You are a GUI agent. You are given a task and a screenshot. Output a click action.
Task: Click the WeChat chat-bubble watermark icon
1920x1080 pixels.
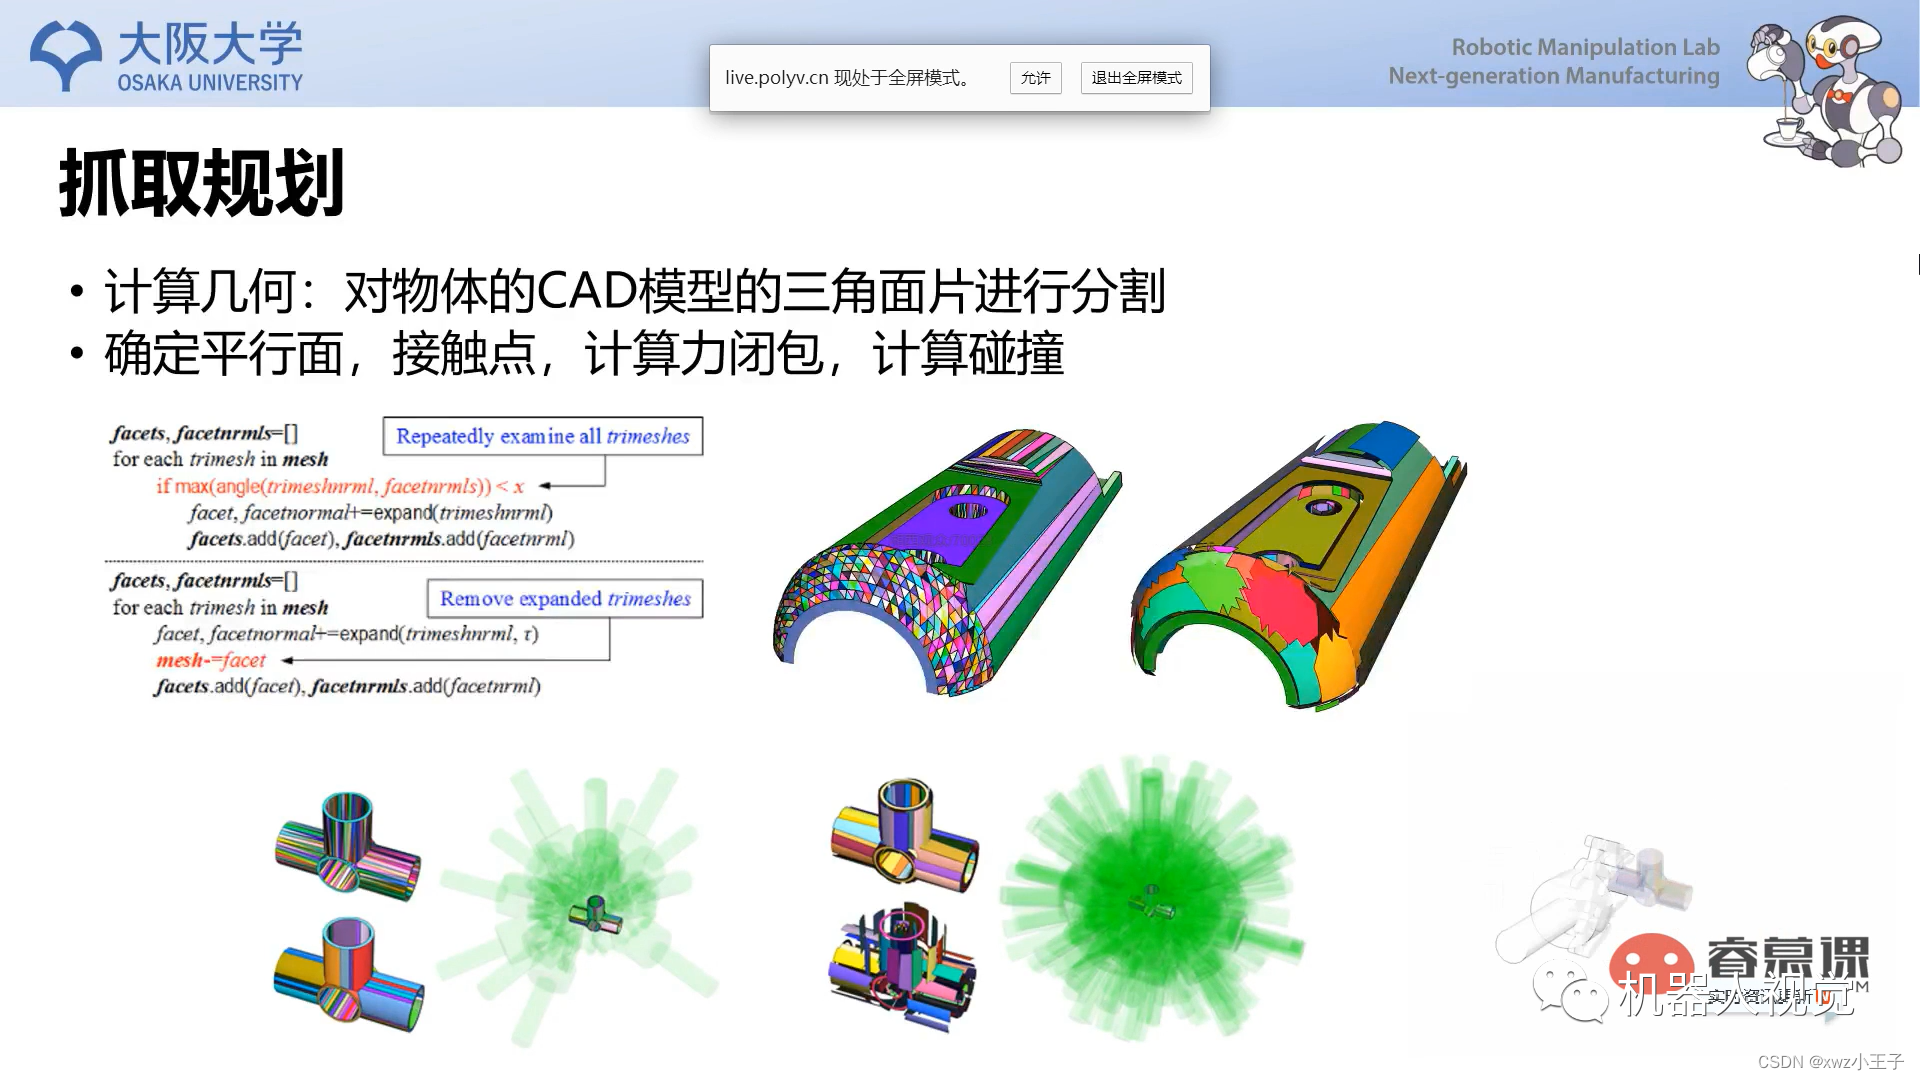(1570, 990)
